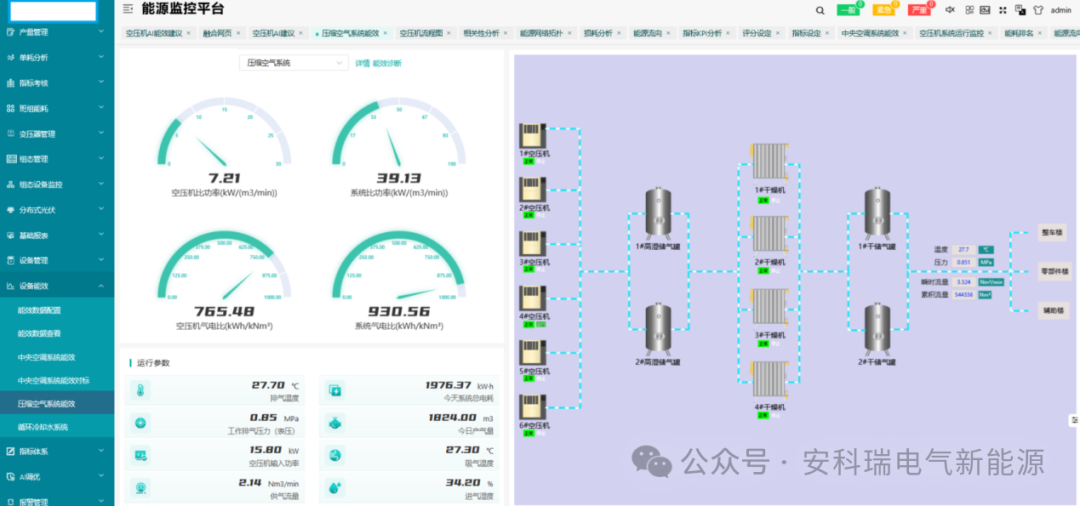Toggle fullscreen icon in header
The width and height of the screenshot is (1080, 506).
click(1003, 10)
